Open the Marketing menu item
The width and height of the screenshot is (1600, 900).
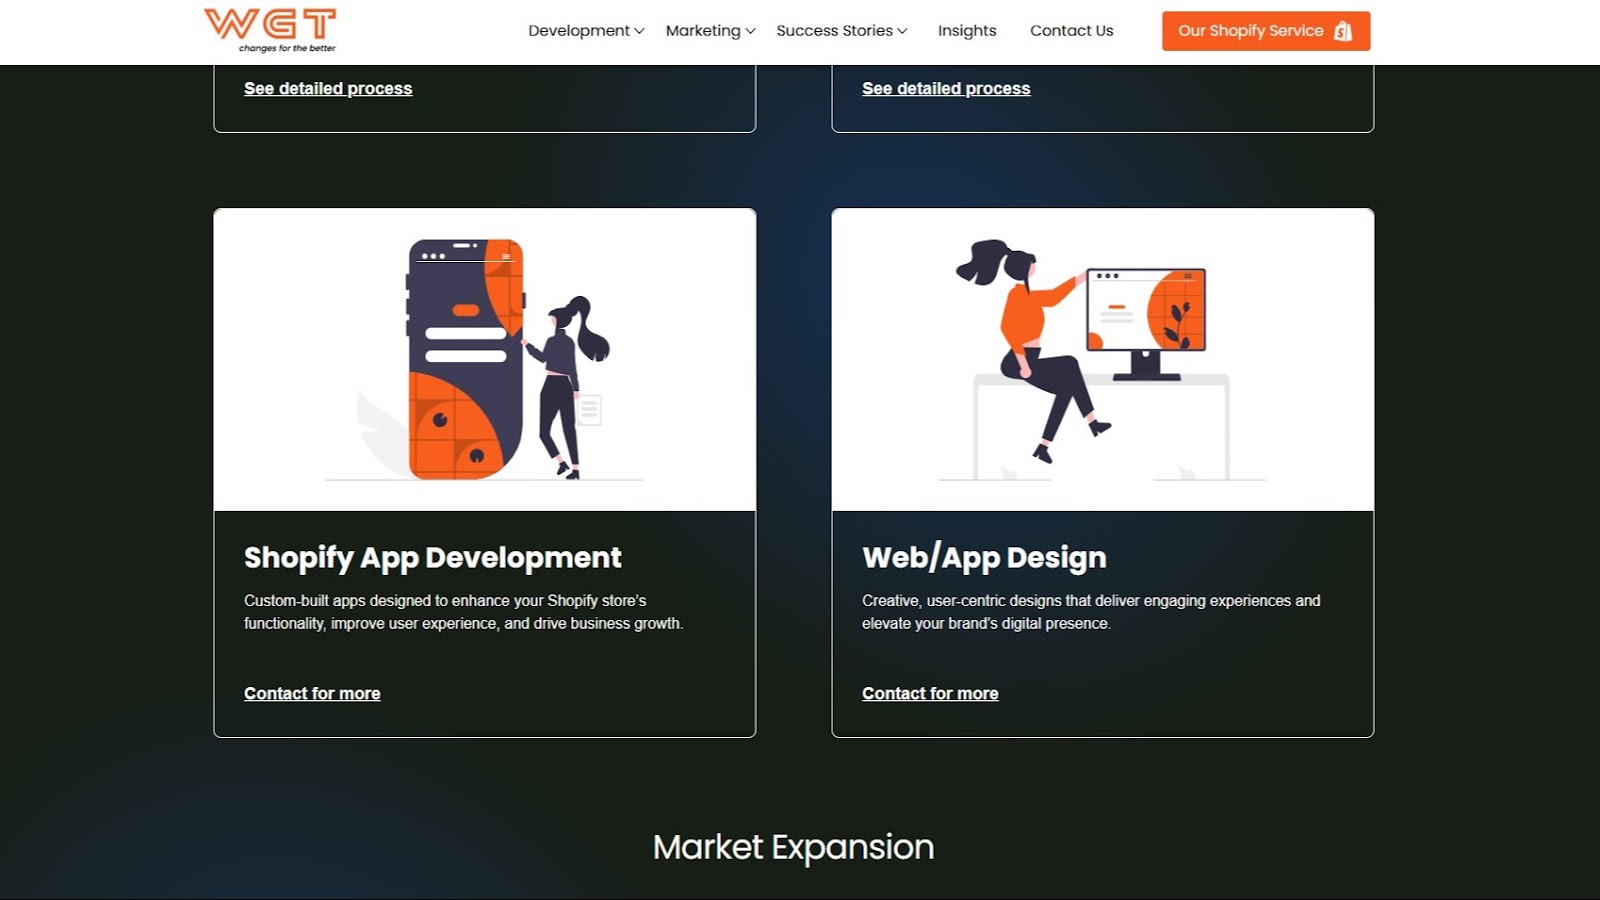click(x=703, y=31)
